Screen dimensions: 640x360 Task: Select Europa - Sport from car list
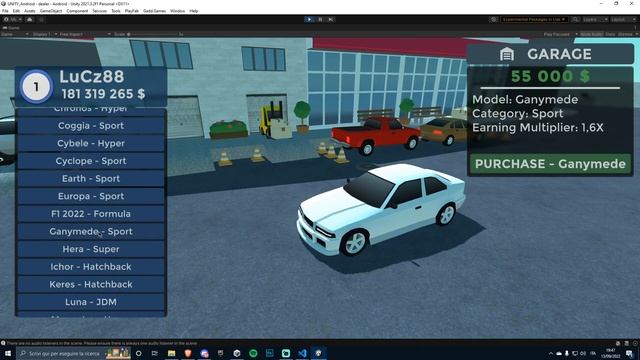click(x=91, y=196)
